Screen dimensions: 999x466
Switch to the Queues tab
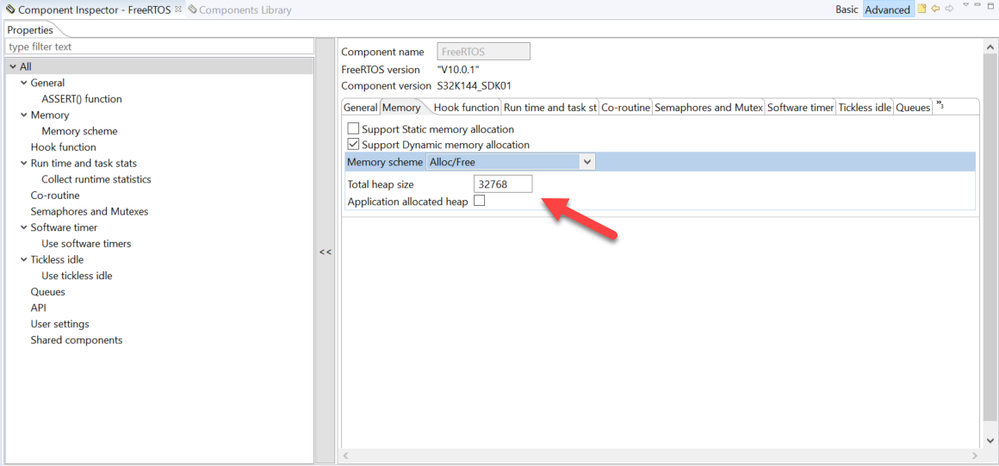click(x=913, y=108)
